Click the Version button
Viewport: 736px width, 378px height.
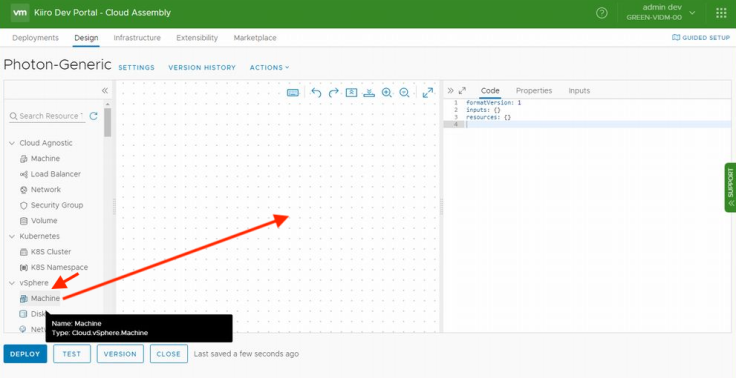tap(120, 354)
